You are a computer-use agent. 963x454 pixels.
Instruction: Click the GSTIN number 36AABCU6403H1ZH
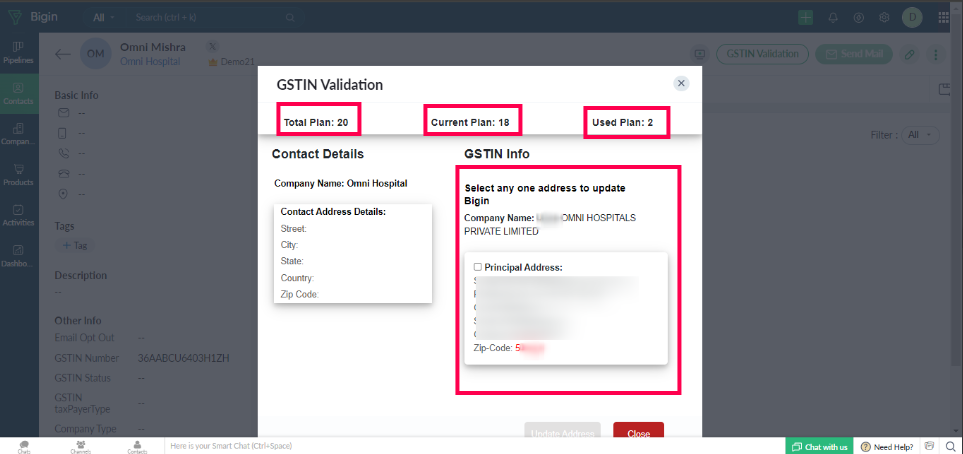click(x=184, y=358)
